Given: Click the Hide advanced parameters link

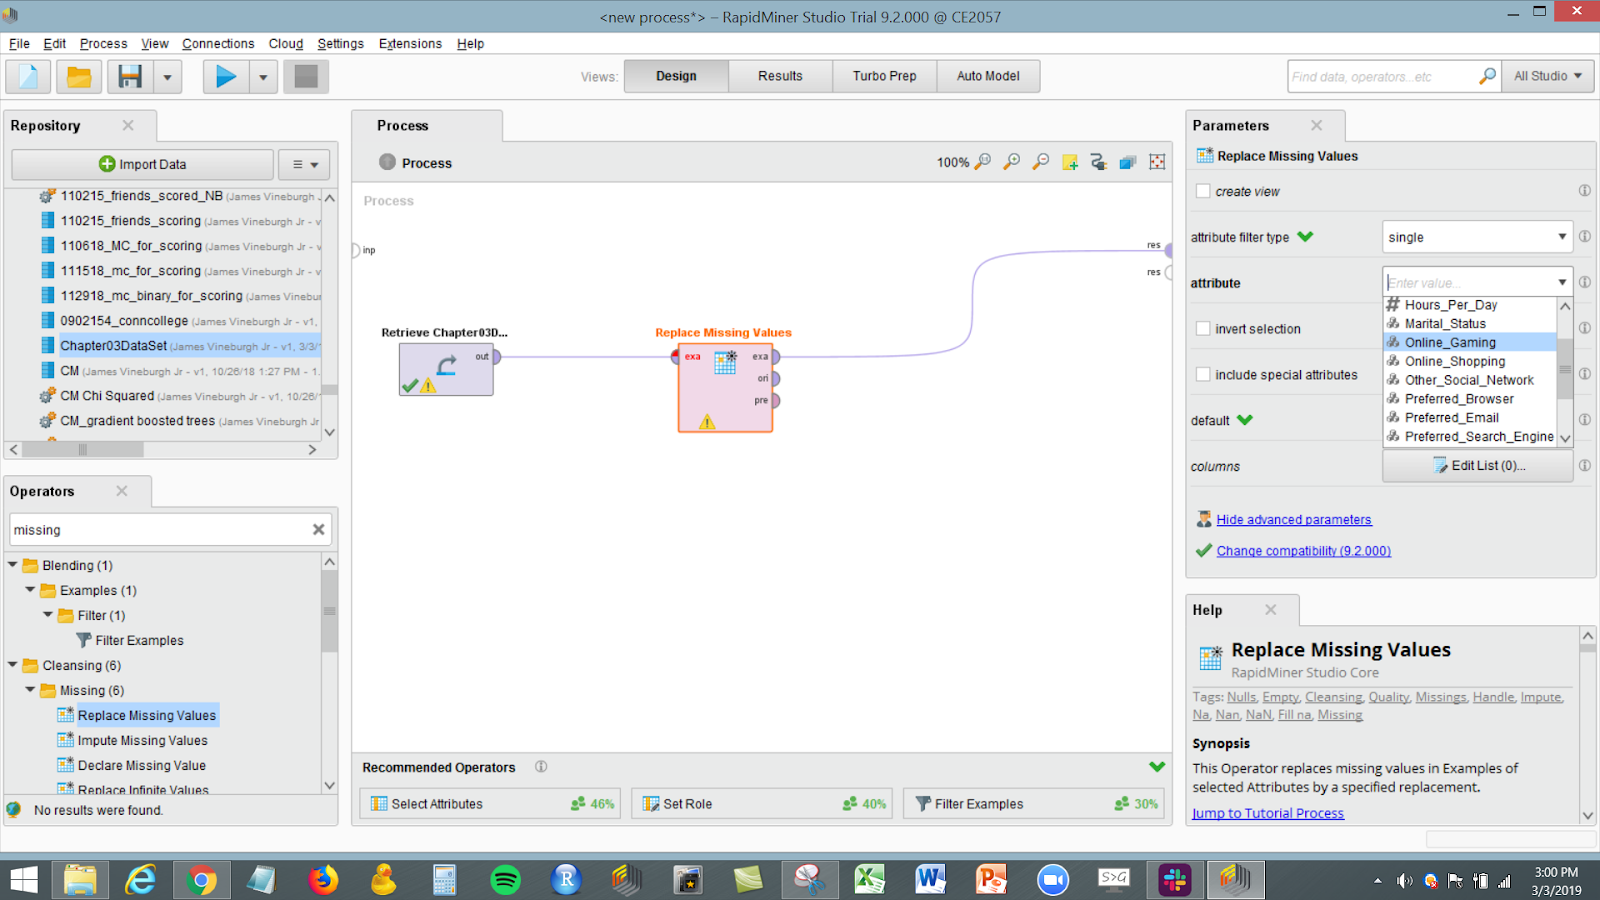Looking at the screenshot, I should point(1294,520).
